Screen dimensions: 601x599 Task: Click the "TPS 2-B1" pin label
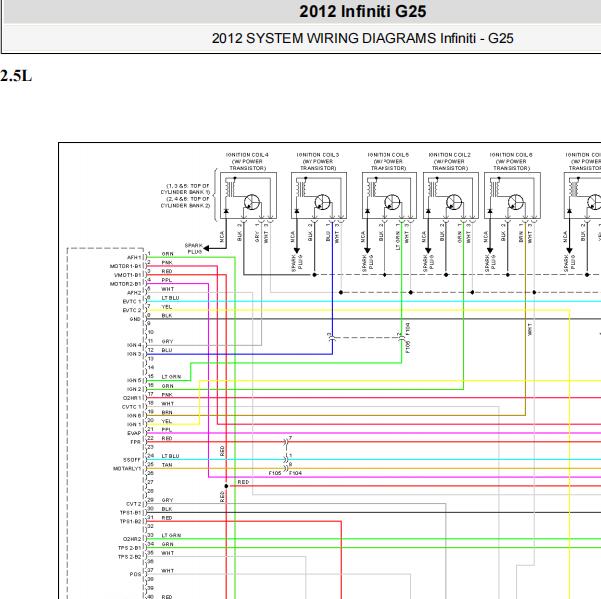(130, 548)
